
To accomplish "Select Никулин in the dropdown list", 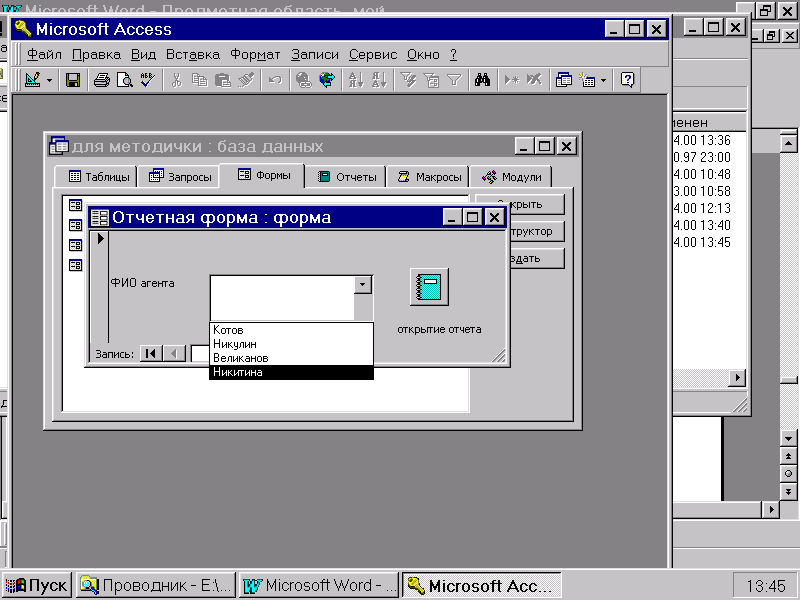I will (x=291, y=344).
